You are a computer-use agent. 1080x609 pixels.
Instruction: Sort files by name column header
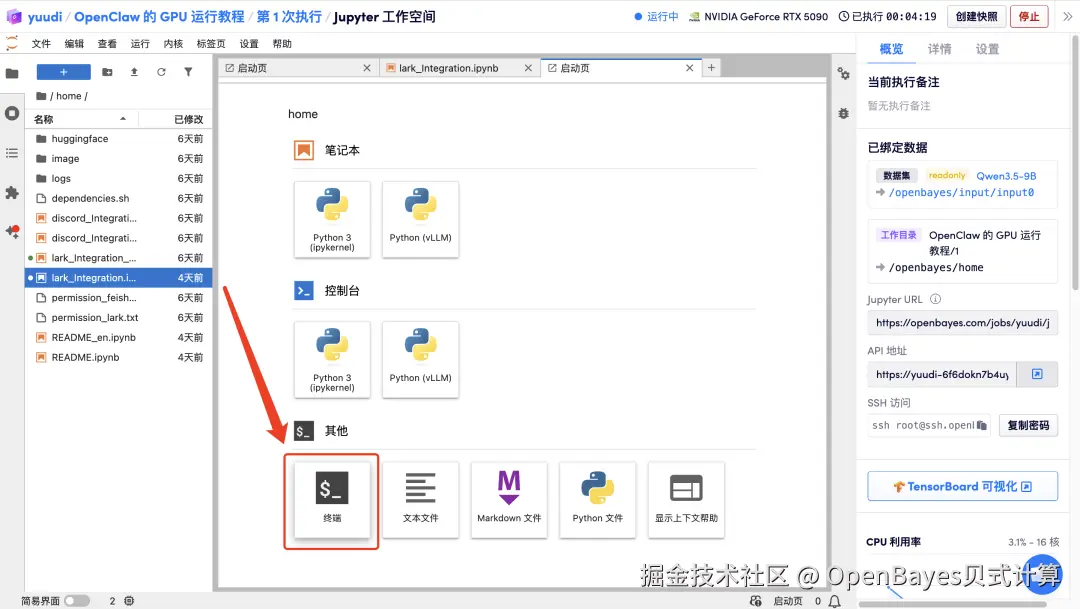point(81,119)
